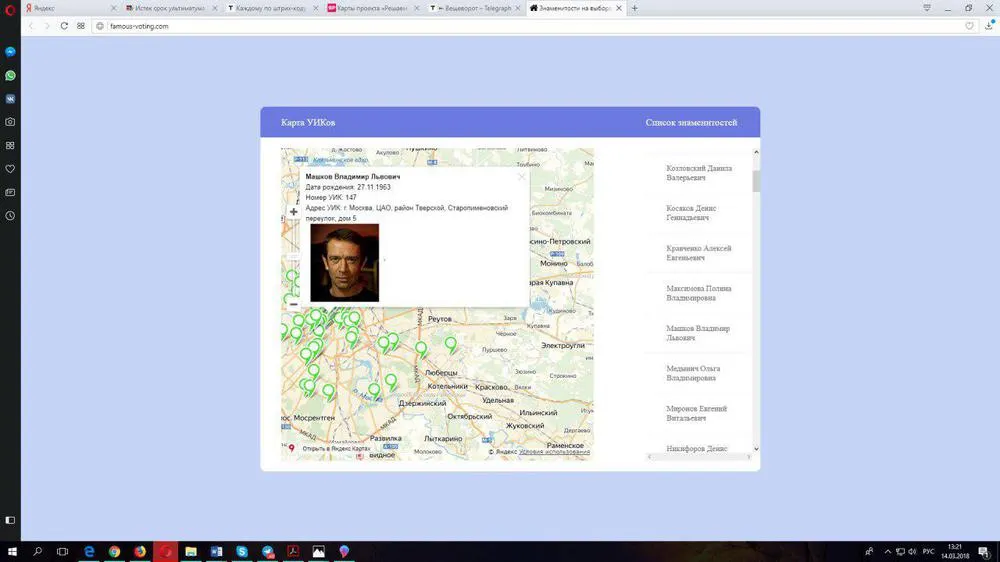Viewport: 1000px width, 562px height.
Task: Open taskbar search magnifier
Action: pos(37,551)
